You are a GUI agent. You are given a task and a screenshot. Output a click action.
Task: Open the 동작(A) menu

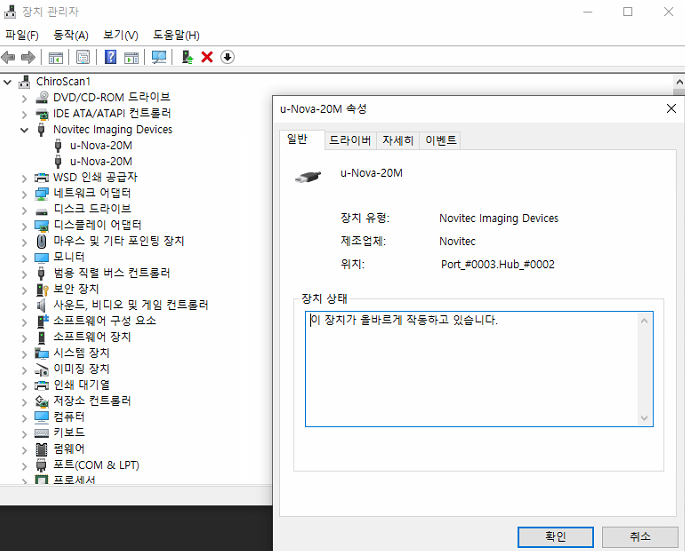[70, 35]
